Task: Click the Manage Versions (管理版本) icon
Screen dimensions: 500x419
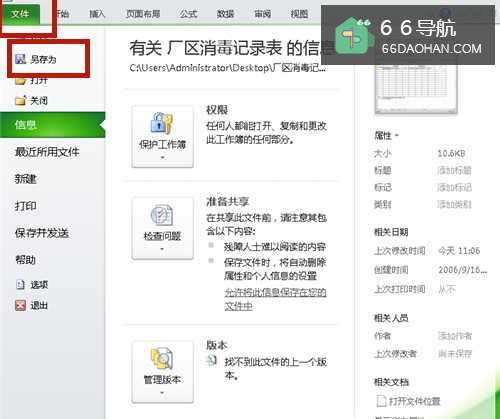Action: [162, 358]
